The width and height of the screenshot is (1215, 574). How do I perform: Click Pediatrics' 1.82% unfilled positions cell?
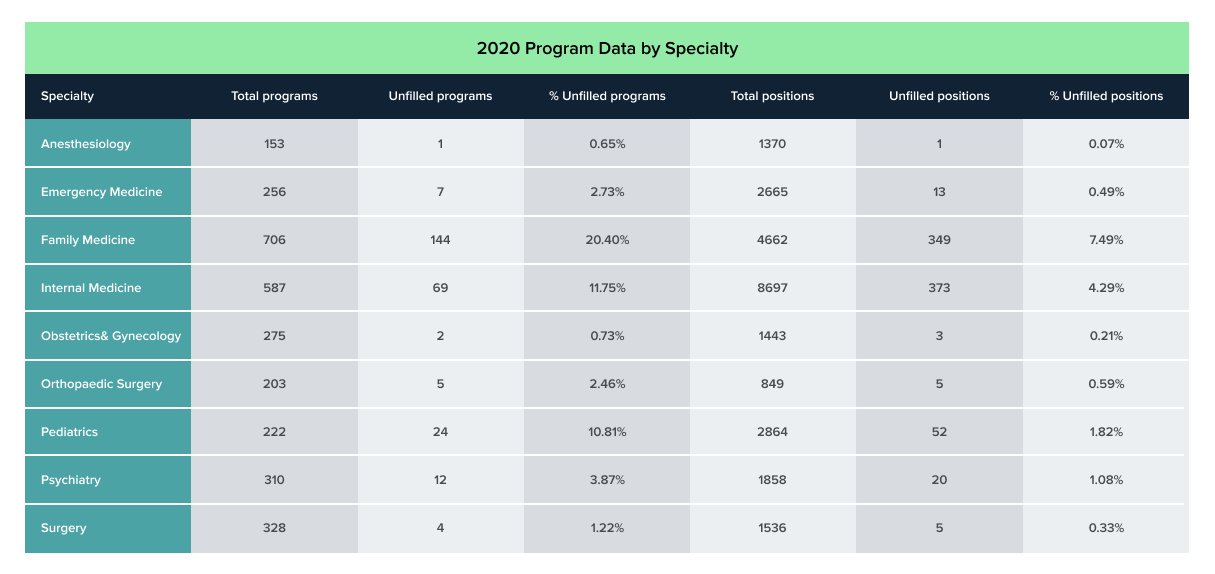1106,432
